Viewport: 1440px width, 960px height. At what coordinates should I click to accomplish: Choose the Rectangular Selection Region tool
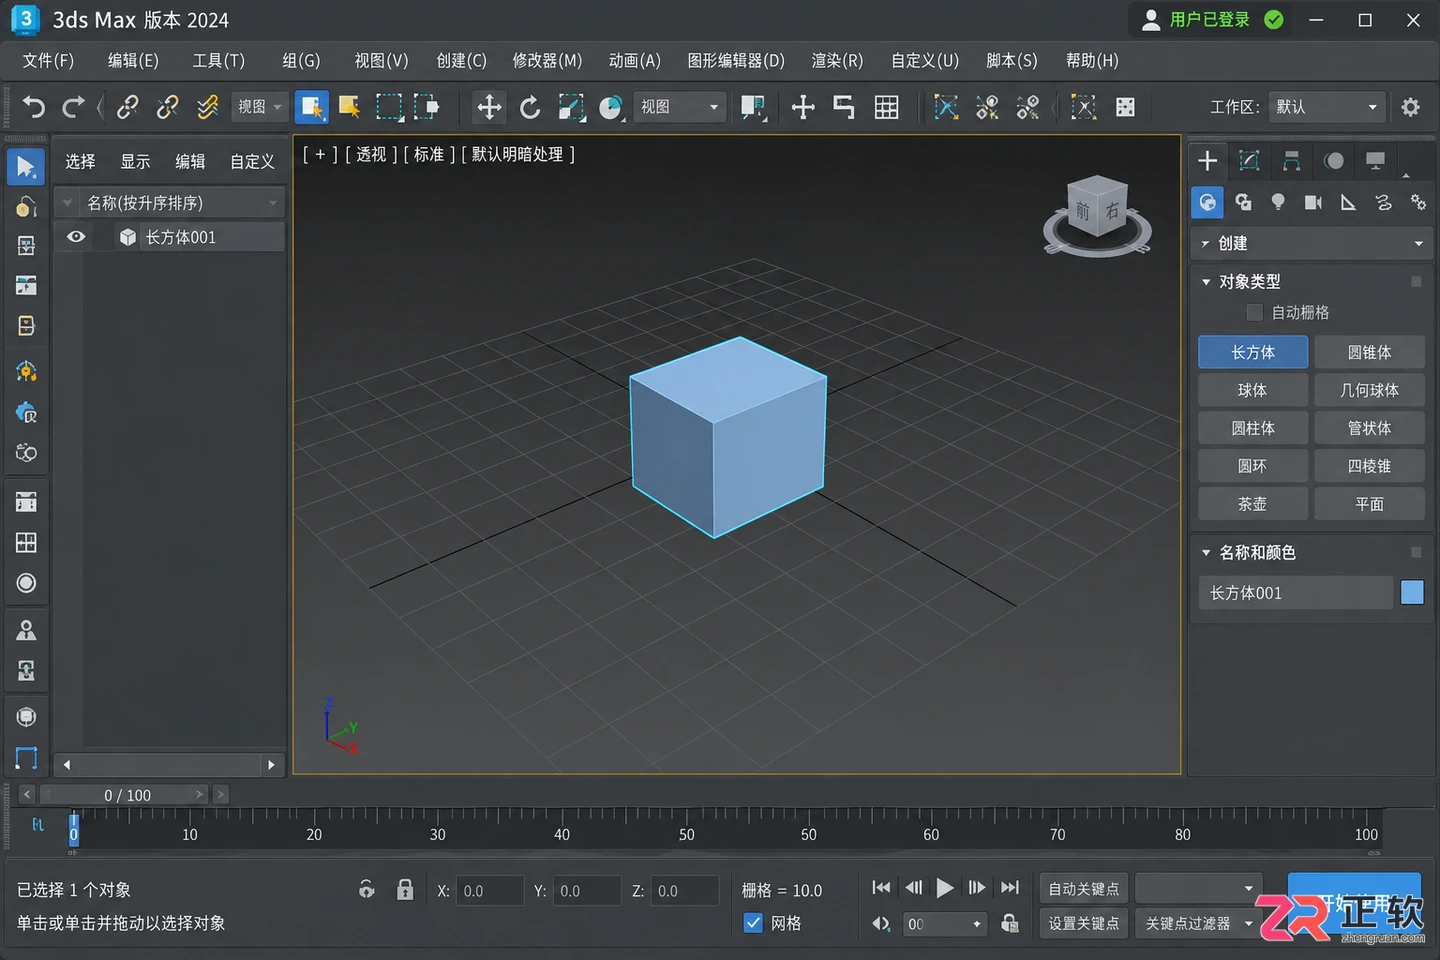point(388,107)
